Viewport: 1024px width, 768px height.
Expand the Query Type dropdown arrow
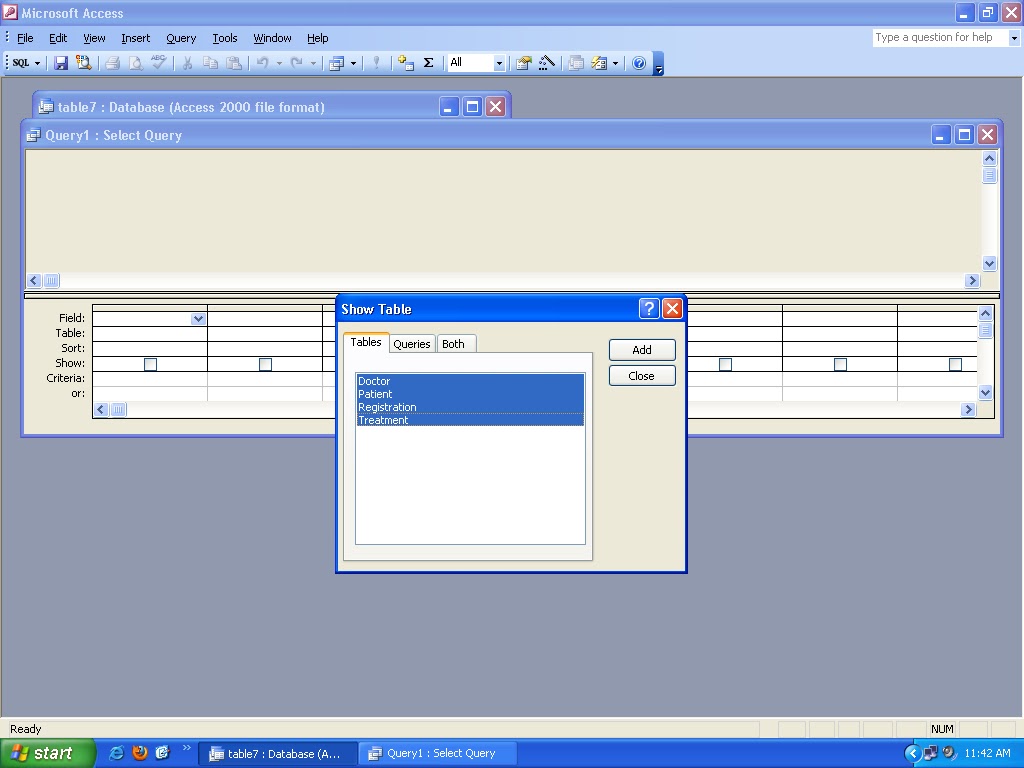(x=353, y=63)
